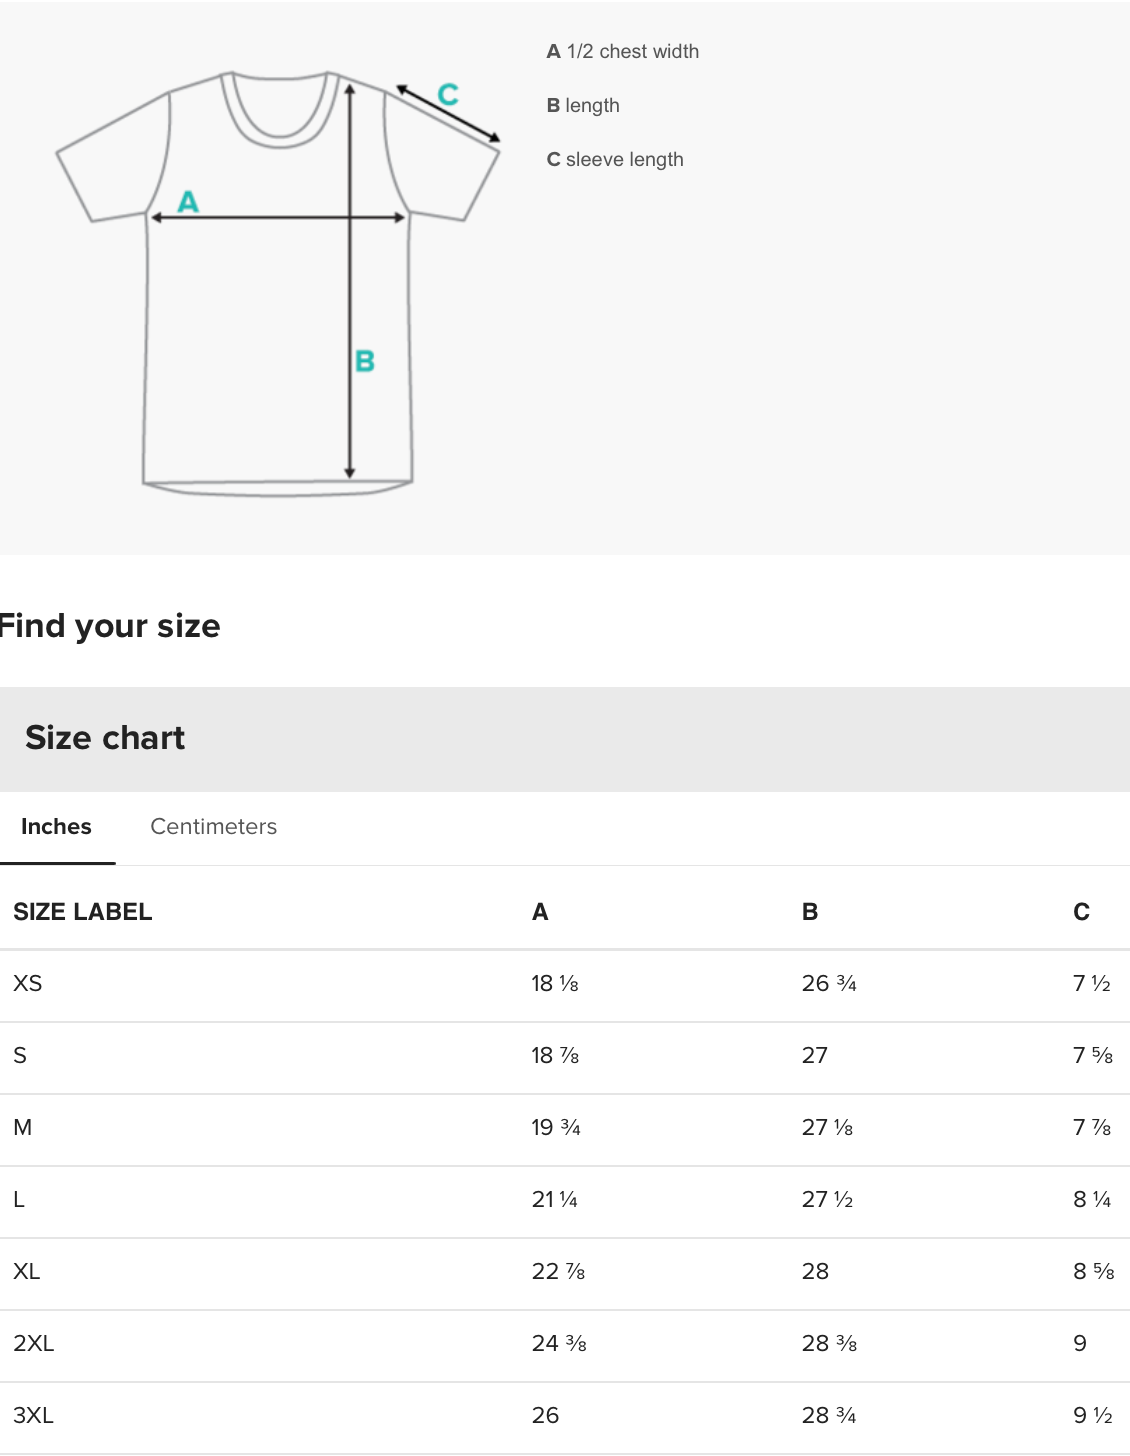Click column header A in size table

(540, 912)
